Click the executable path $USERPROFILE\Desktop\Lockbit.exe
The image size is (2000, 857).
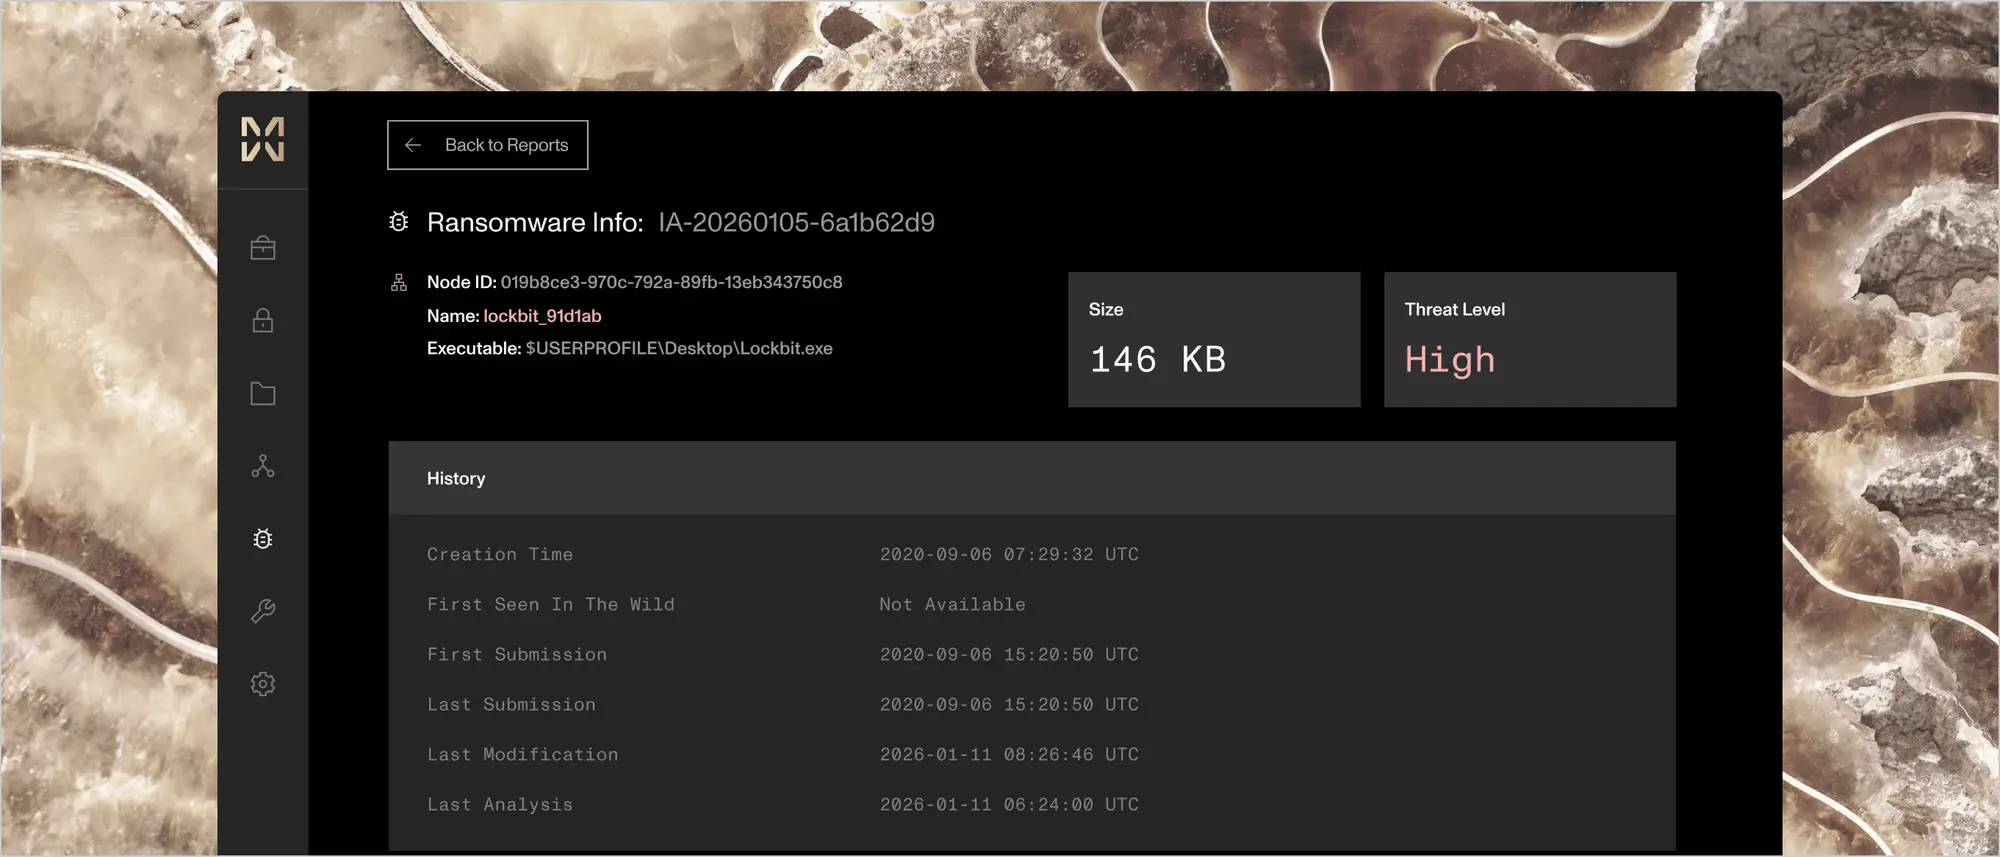click(679, 349)
